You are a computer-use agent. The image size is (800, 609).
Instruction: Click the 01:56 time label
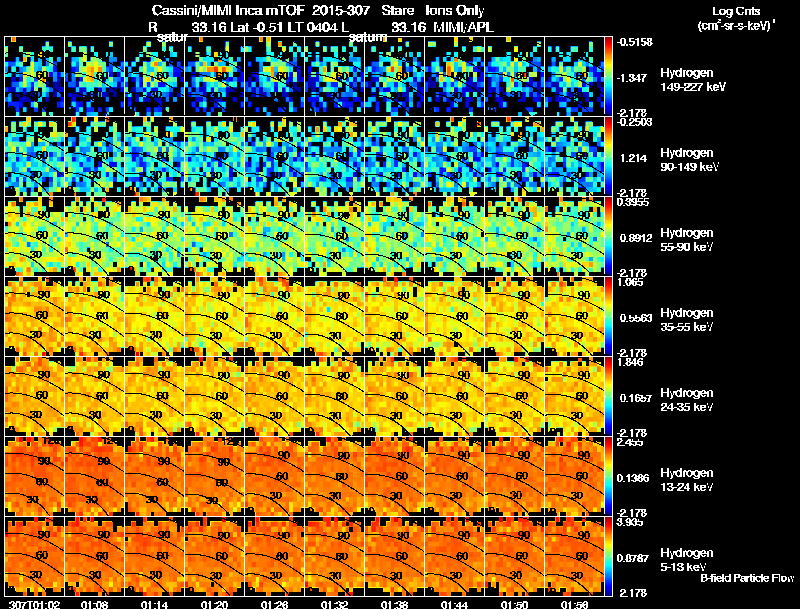(x=574, y=604)
